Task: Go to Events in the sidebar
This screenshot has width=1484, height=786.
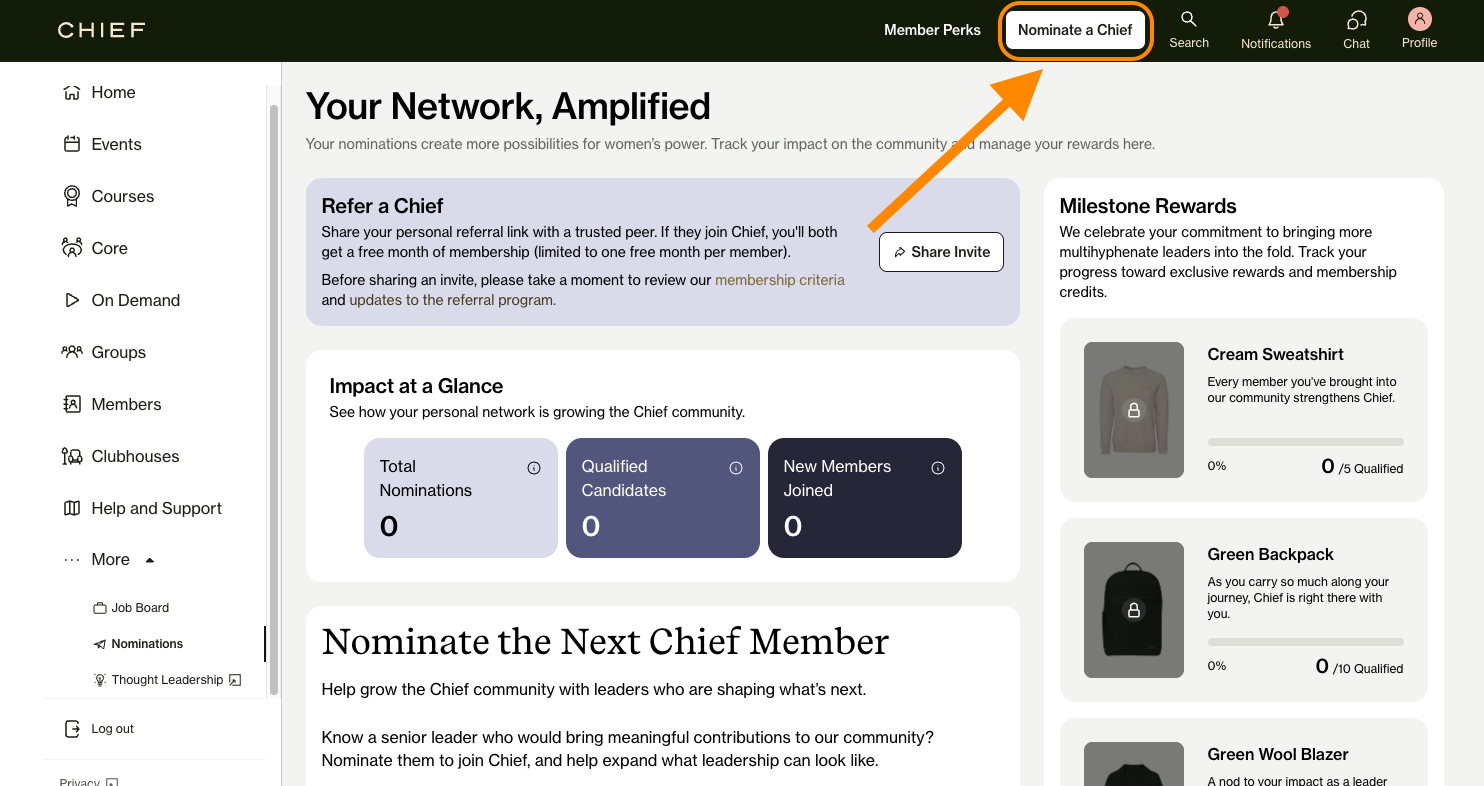Action: point(116,144)
